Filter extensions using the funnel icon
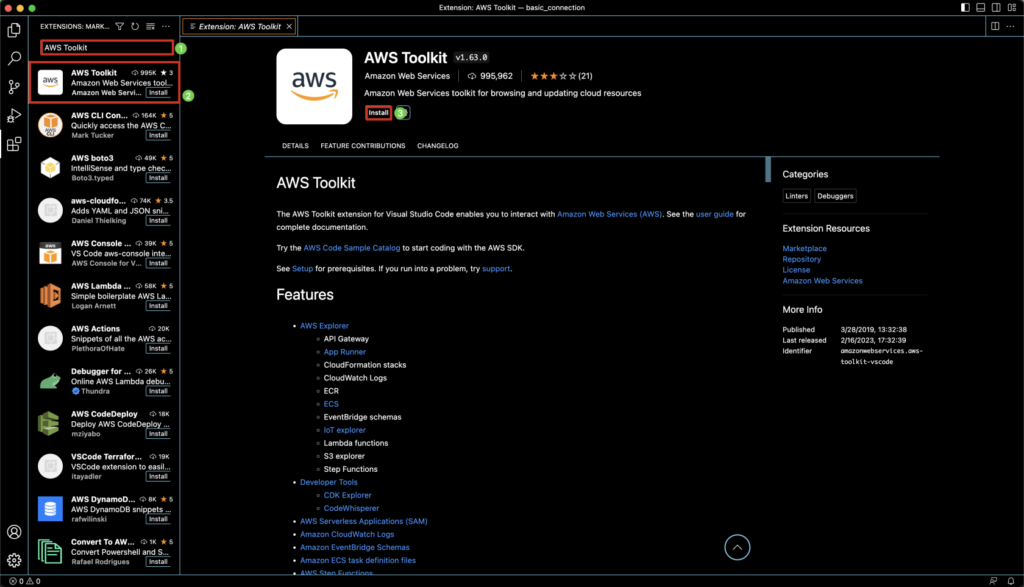 pyautogui.click(x=119, y=26)
